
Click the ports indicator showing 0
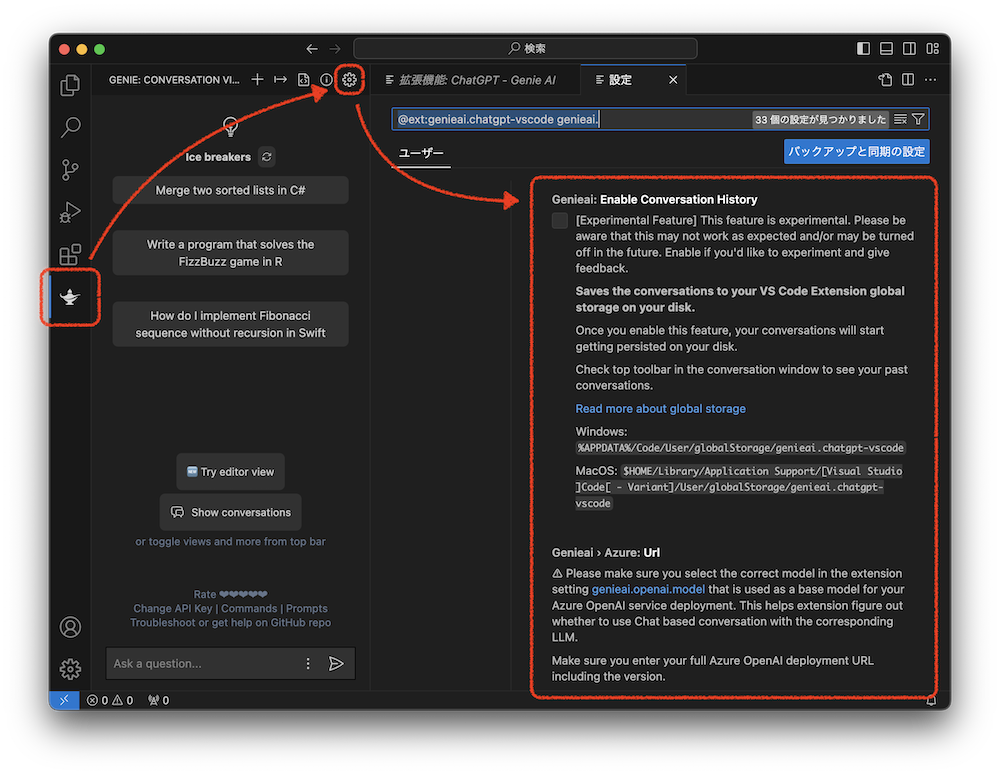point(158,700)
